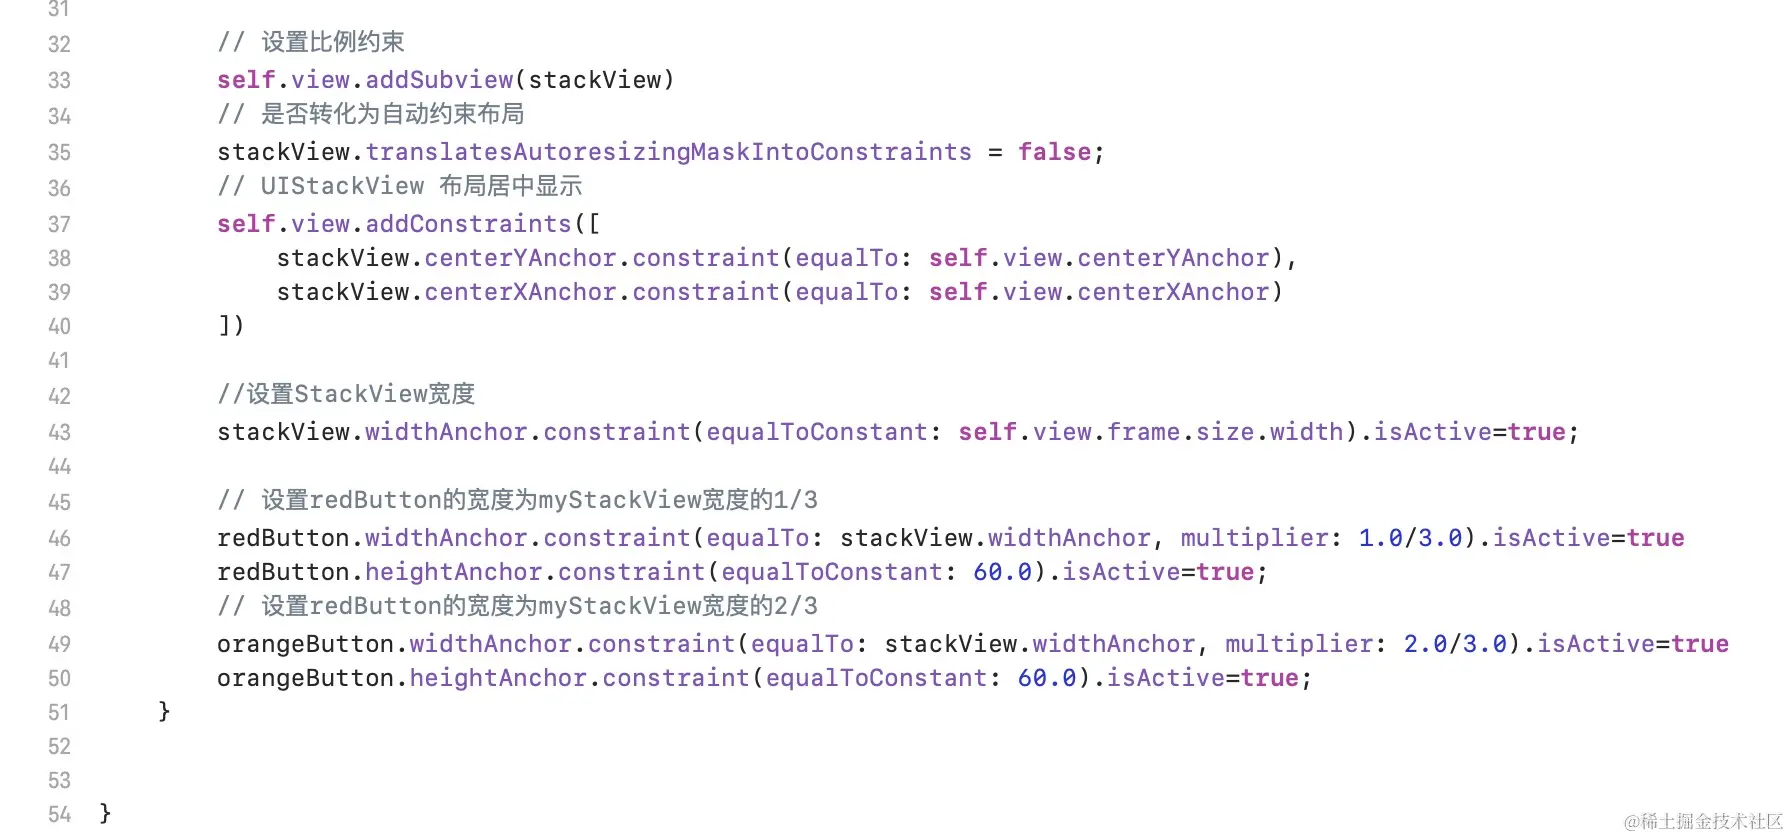Click the comment about UIStackView centering

[x=400, y=186]
